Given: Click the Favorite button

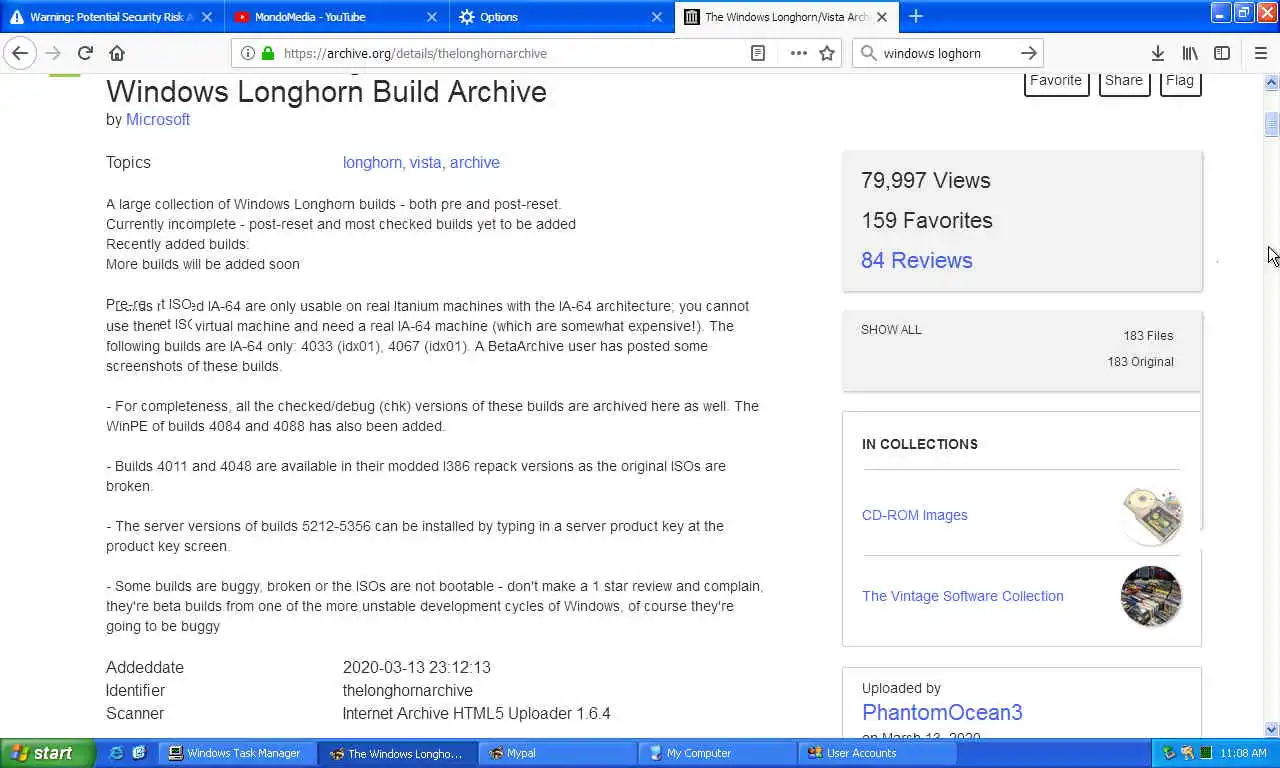Looking at the screenshot, I should point(1056,81).
